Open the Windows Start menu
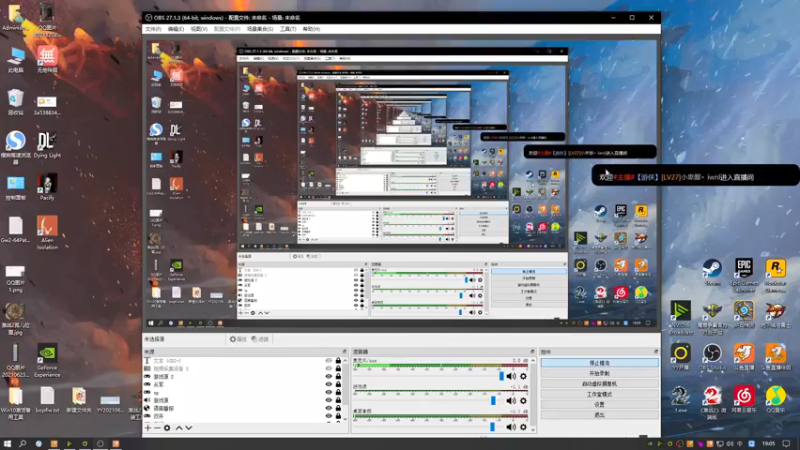 pyautogui.click(x=7, y=444)
